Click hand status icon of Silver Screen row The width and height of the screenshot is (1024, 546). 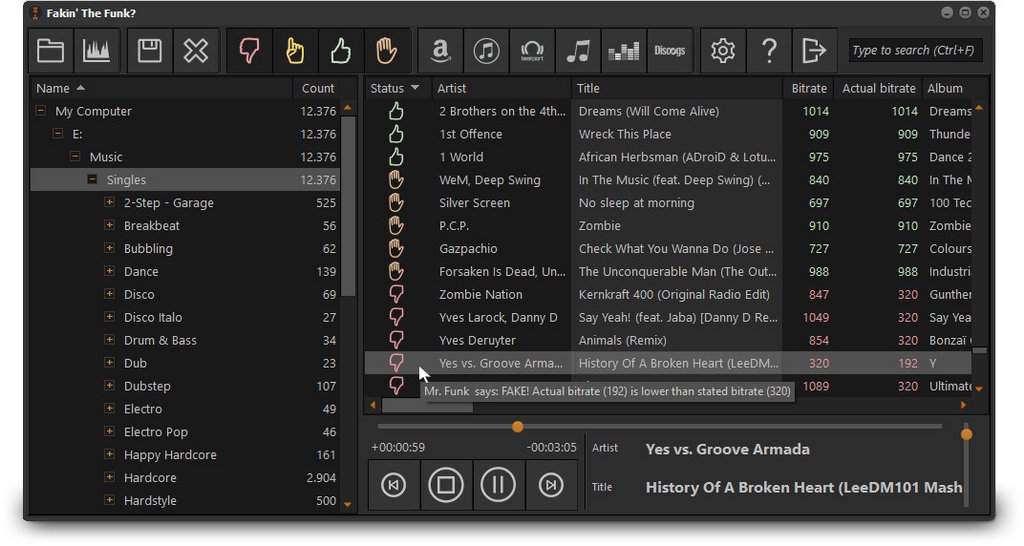coord(396,202)
